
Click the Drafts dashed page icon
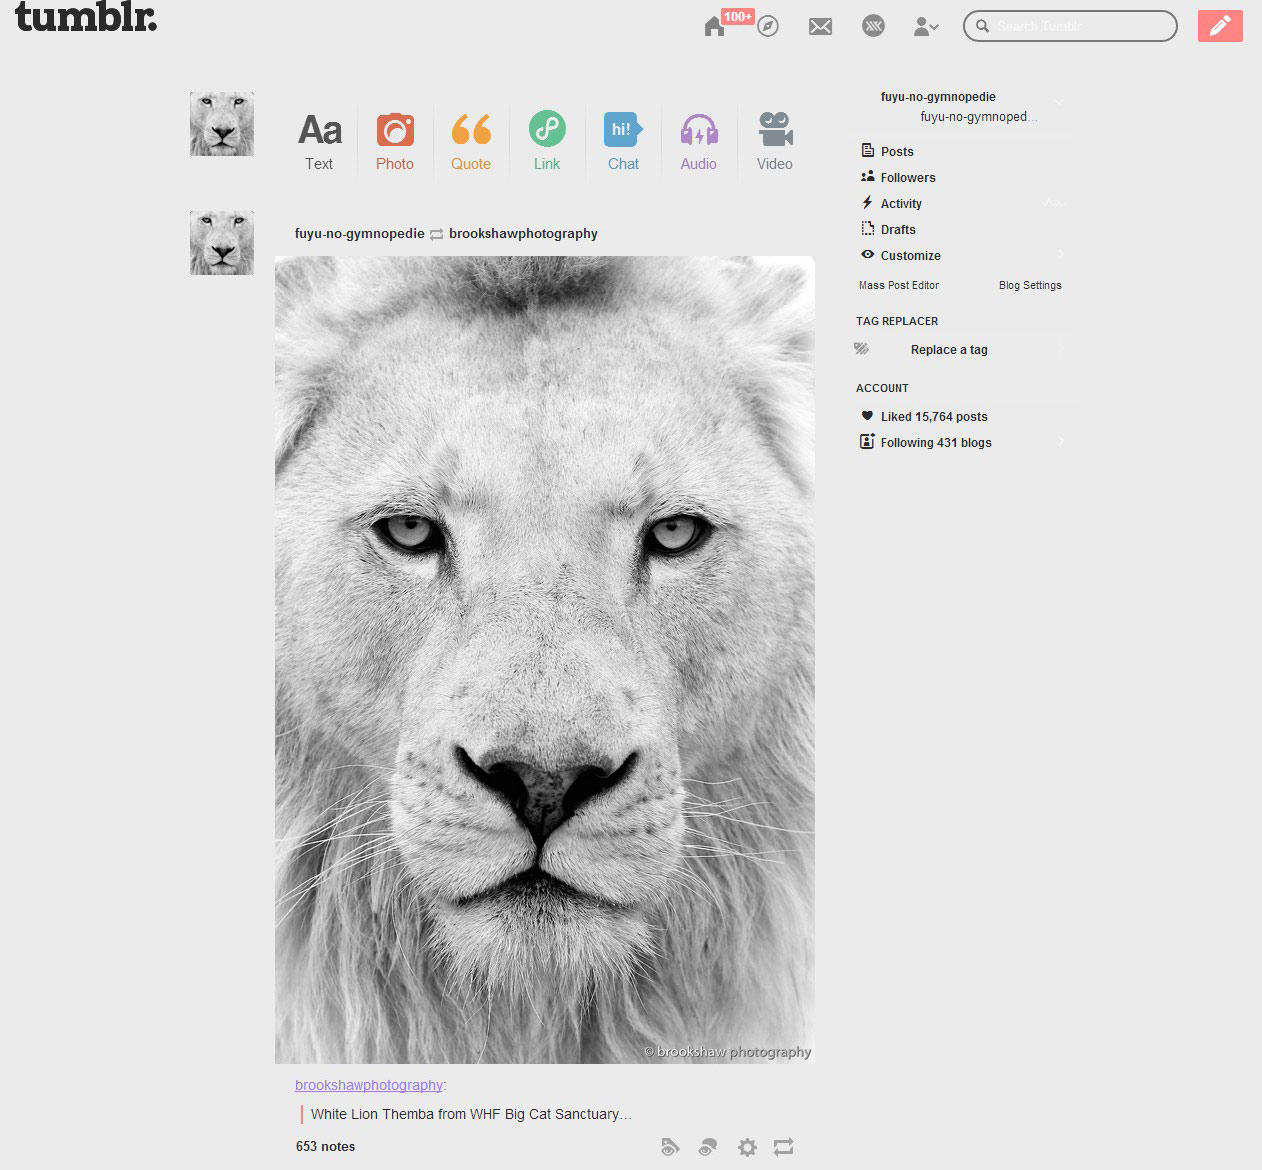tap(867, 228)
